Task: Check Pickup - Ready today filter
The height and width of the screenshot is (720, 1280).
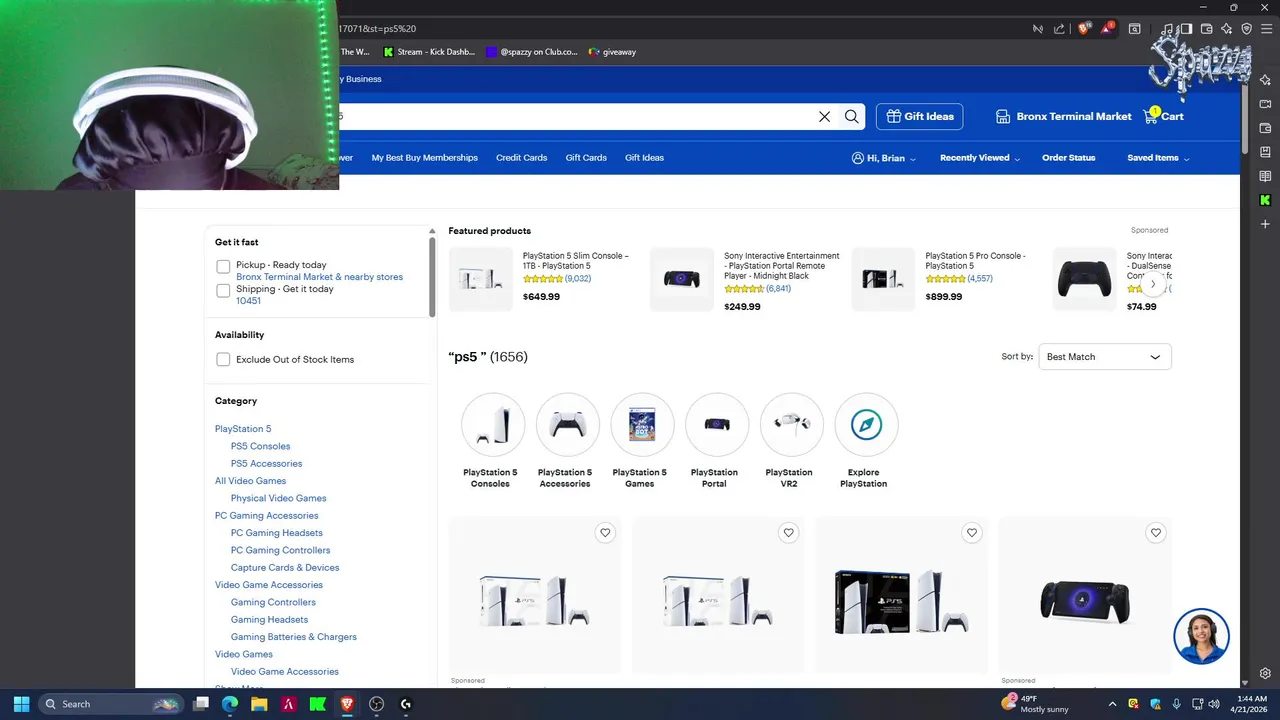Action: tap(223, 267)
